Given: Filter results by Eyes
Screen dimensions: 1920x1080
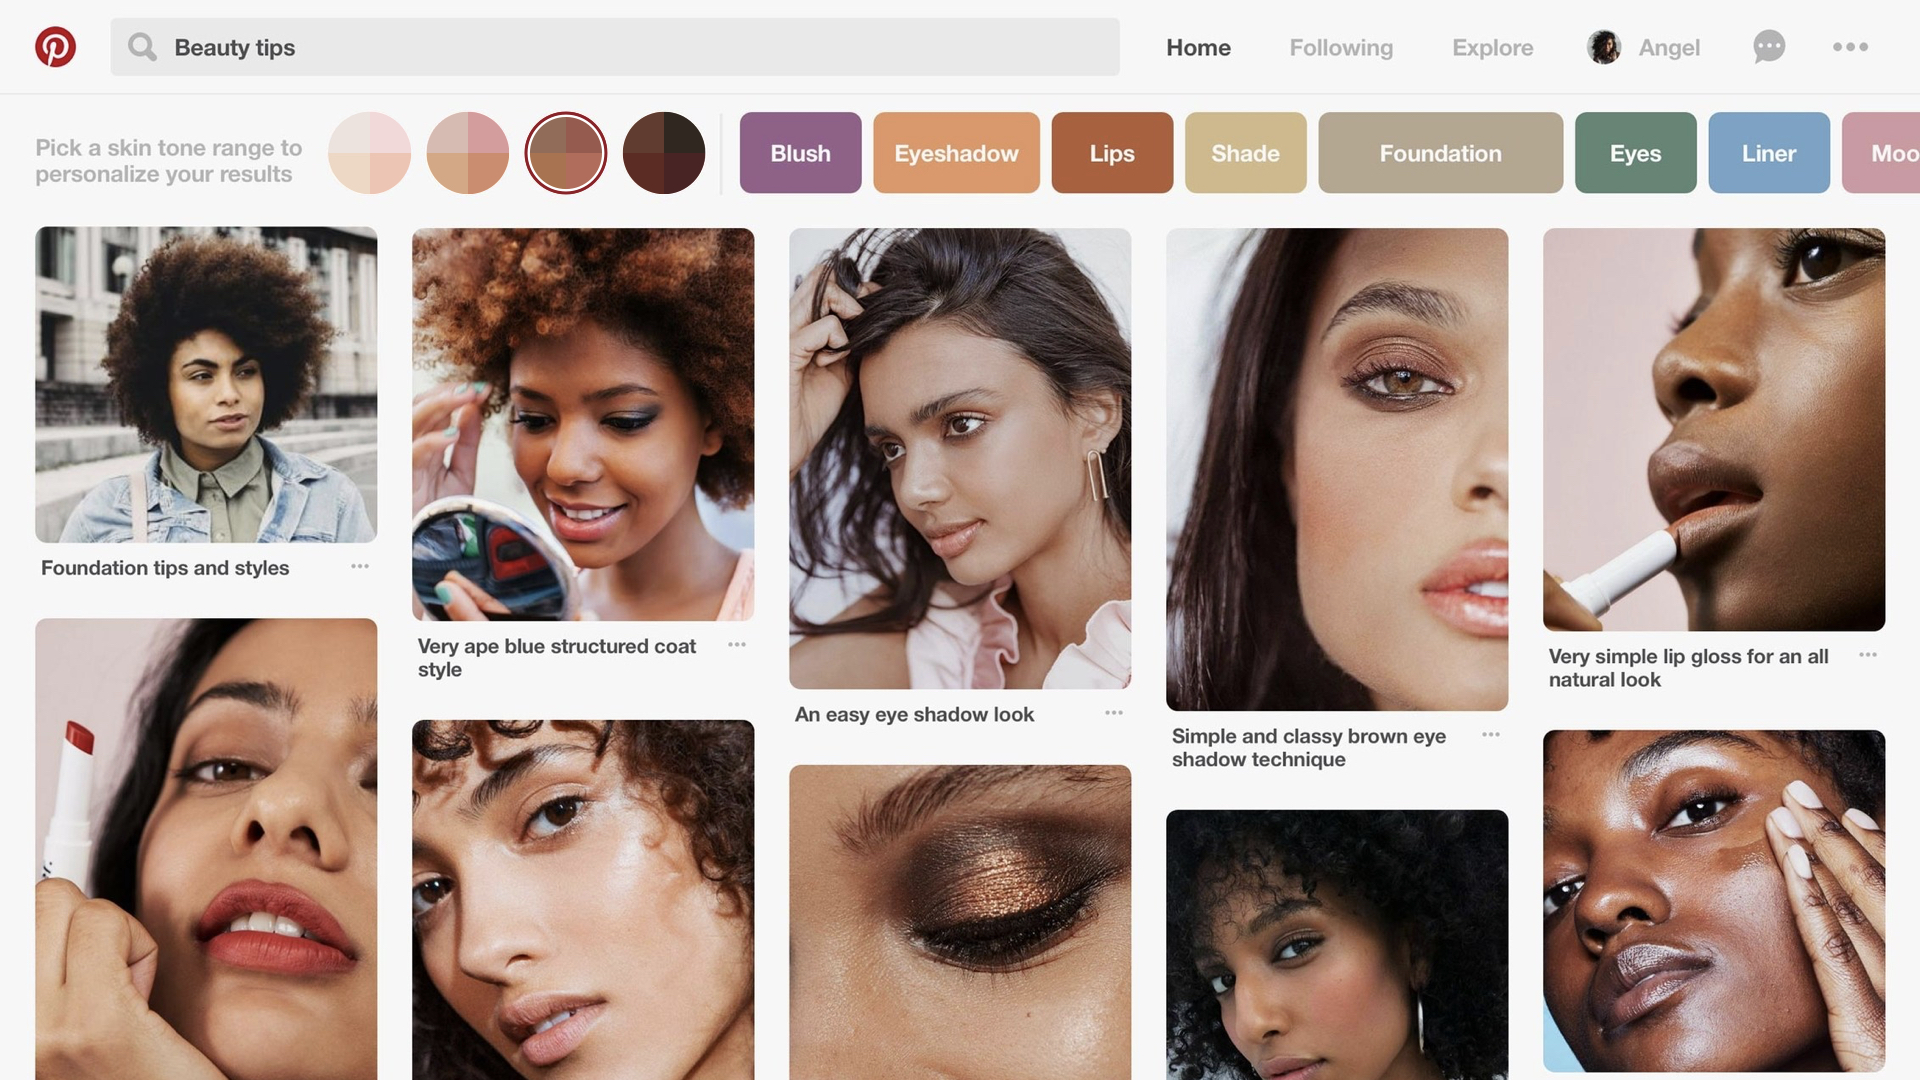Looking at the screenshot, I should coord(1635,153).
